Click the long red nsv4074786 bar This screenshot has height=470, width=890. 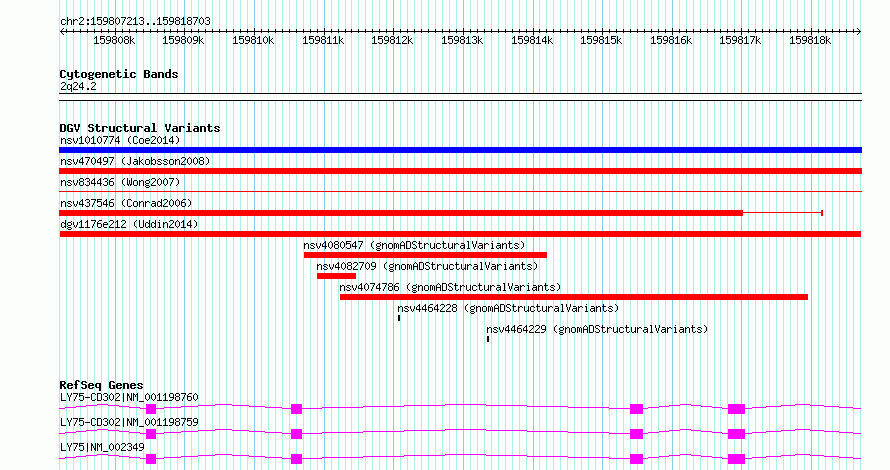(x=574, y=297)
